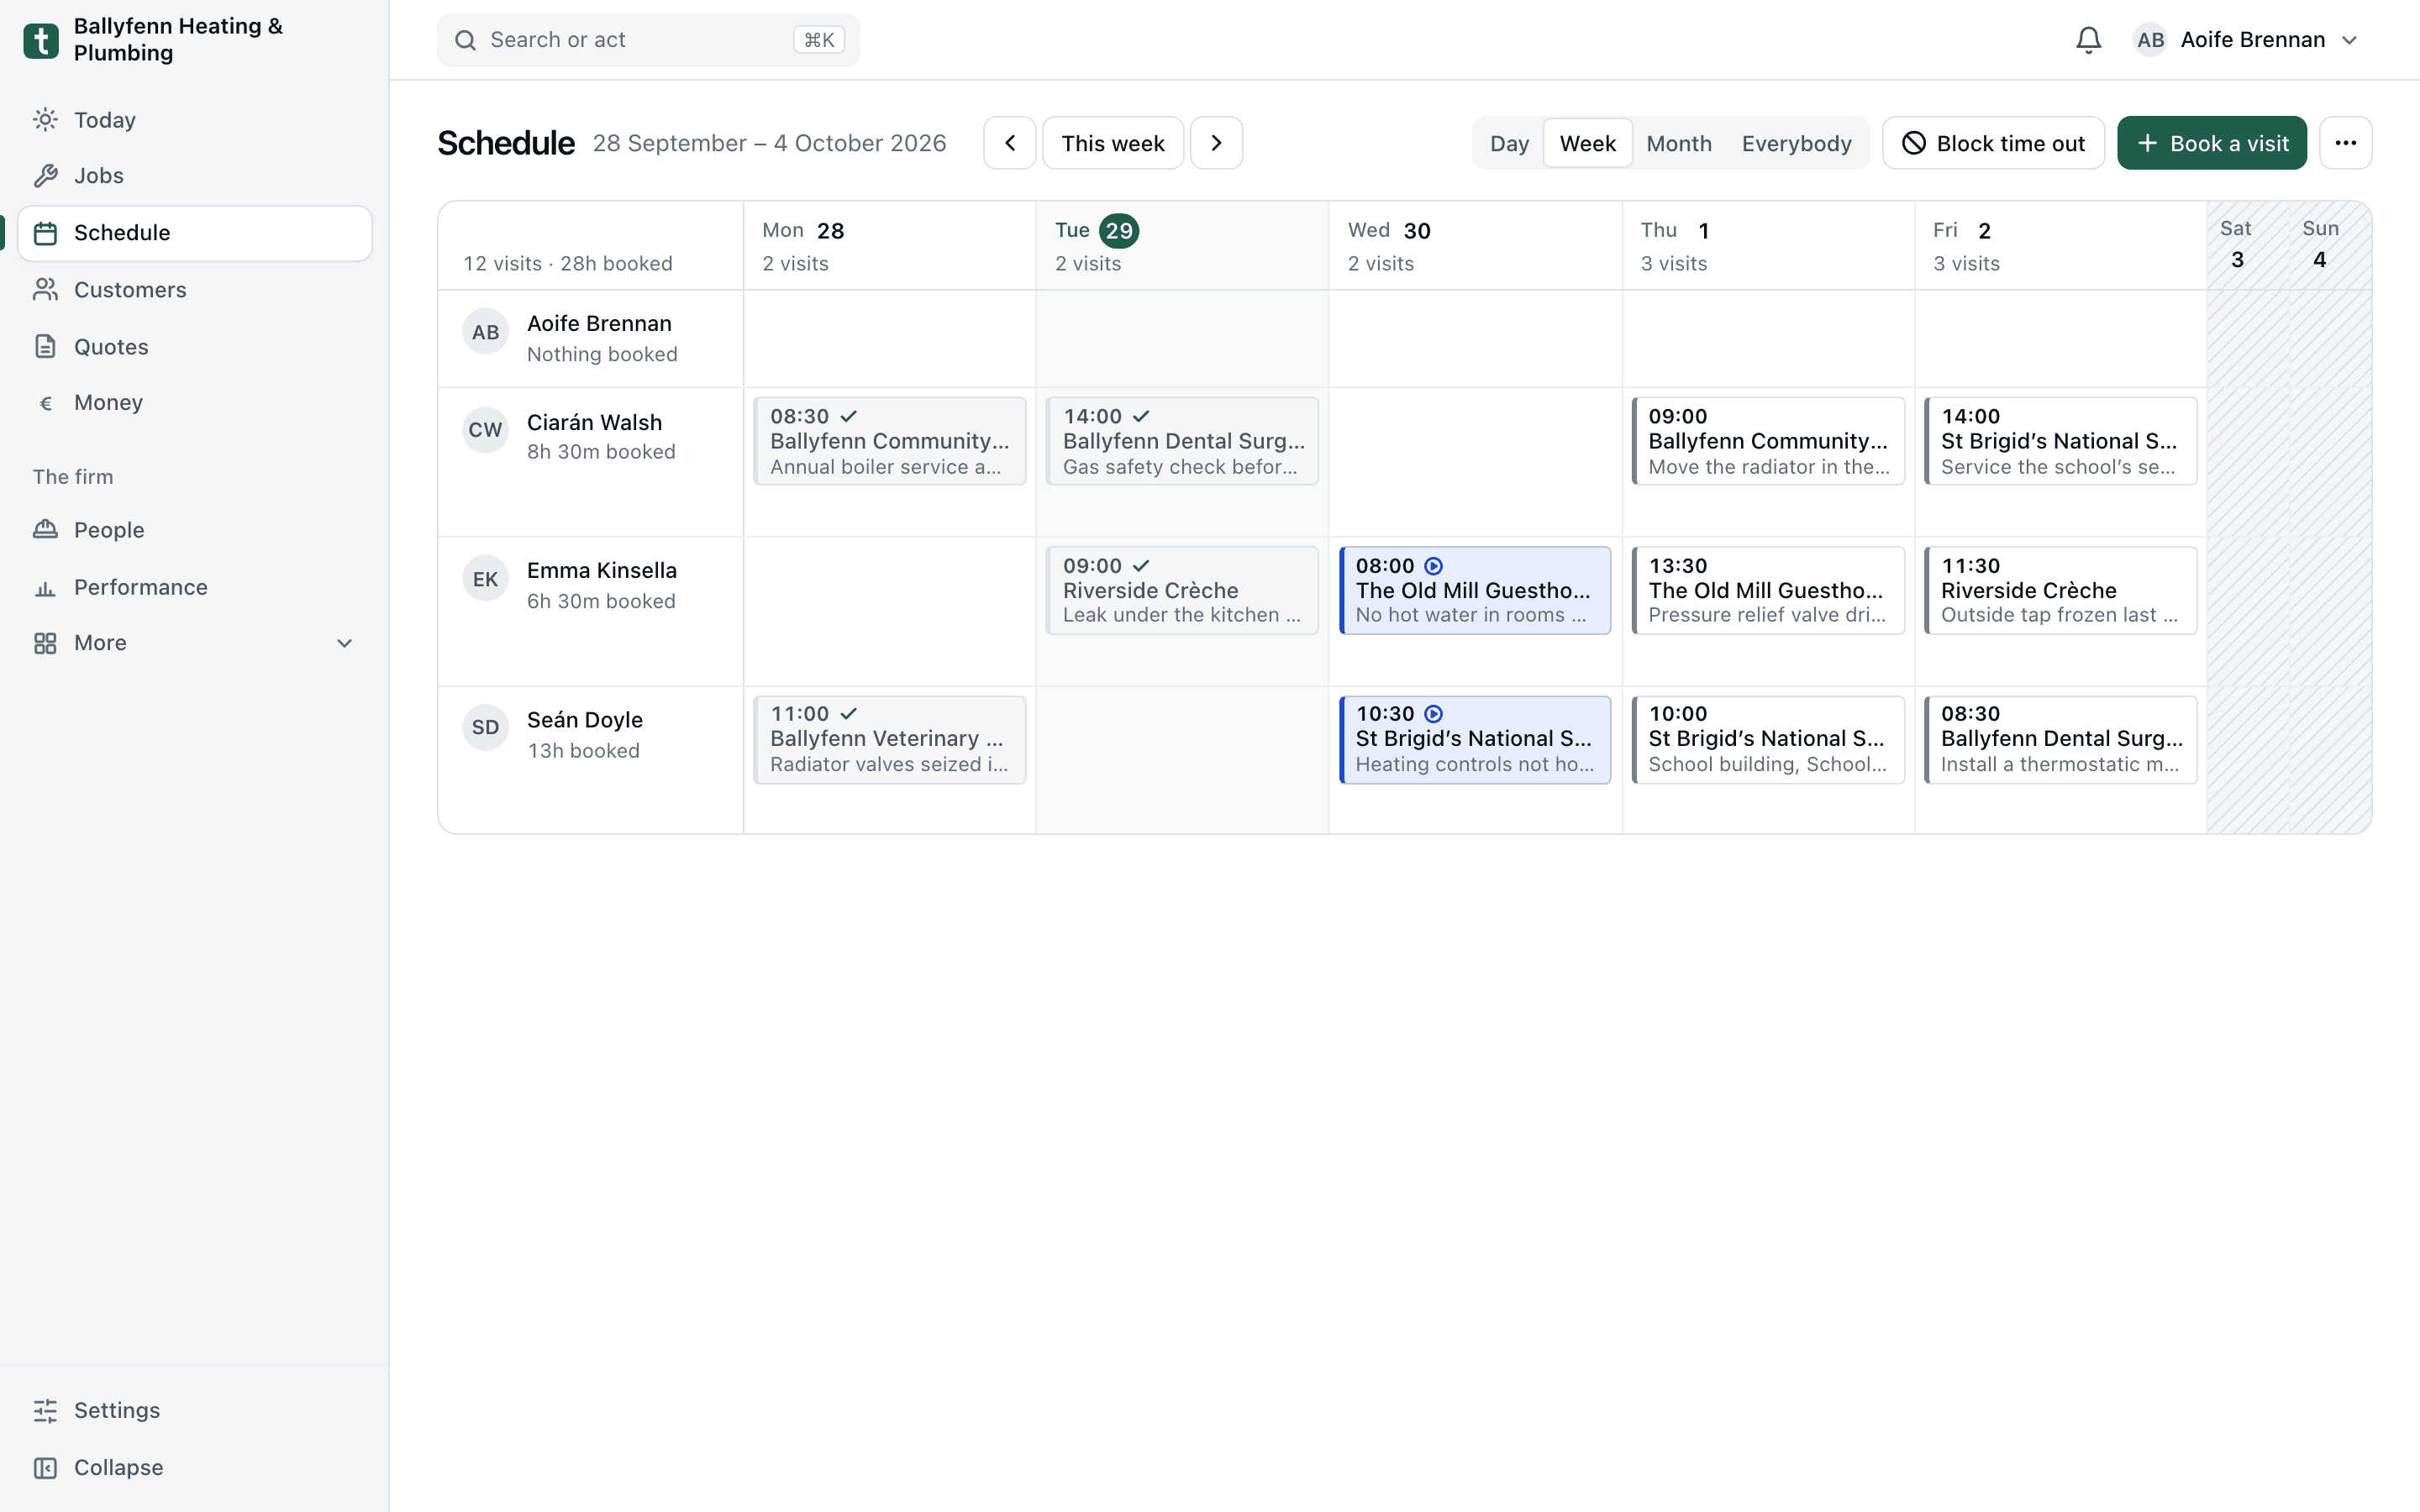
Task: Open Thursday 13:30 Old Mill Guesthouse visit
Action: coord(1768,590)
